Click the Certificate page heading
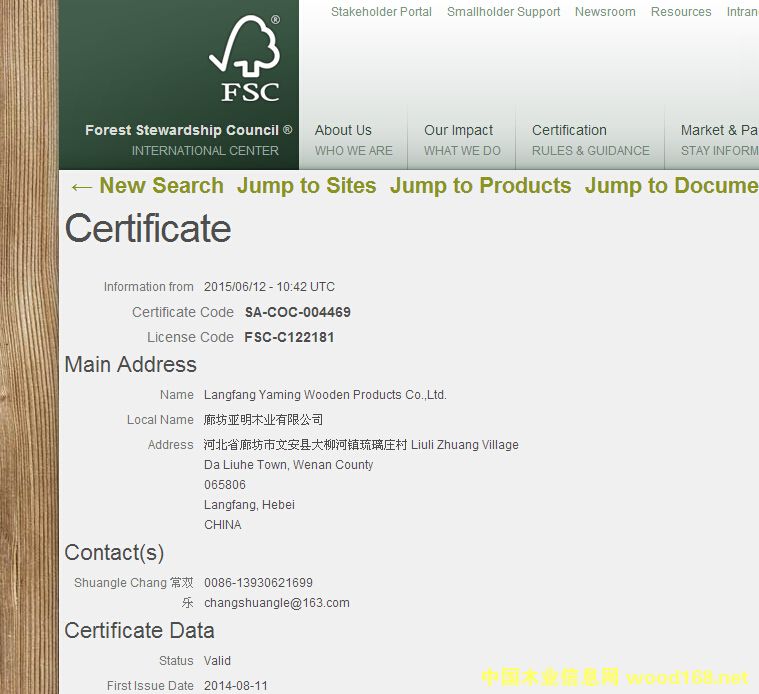759x694 pixels. 148,229
